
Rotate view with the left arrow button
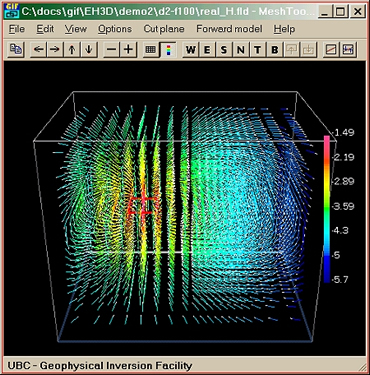tap(39, 50)
